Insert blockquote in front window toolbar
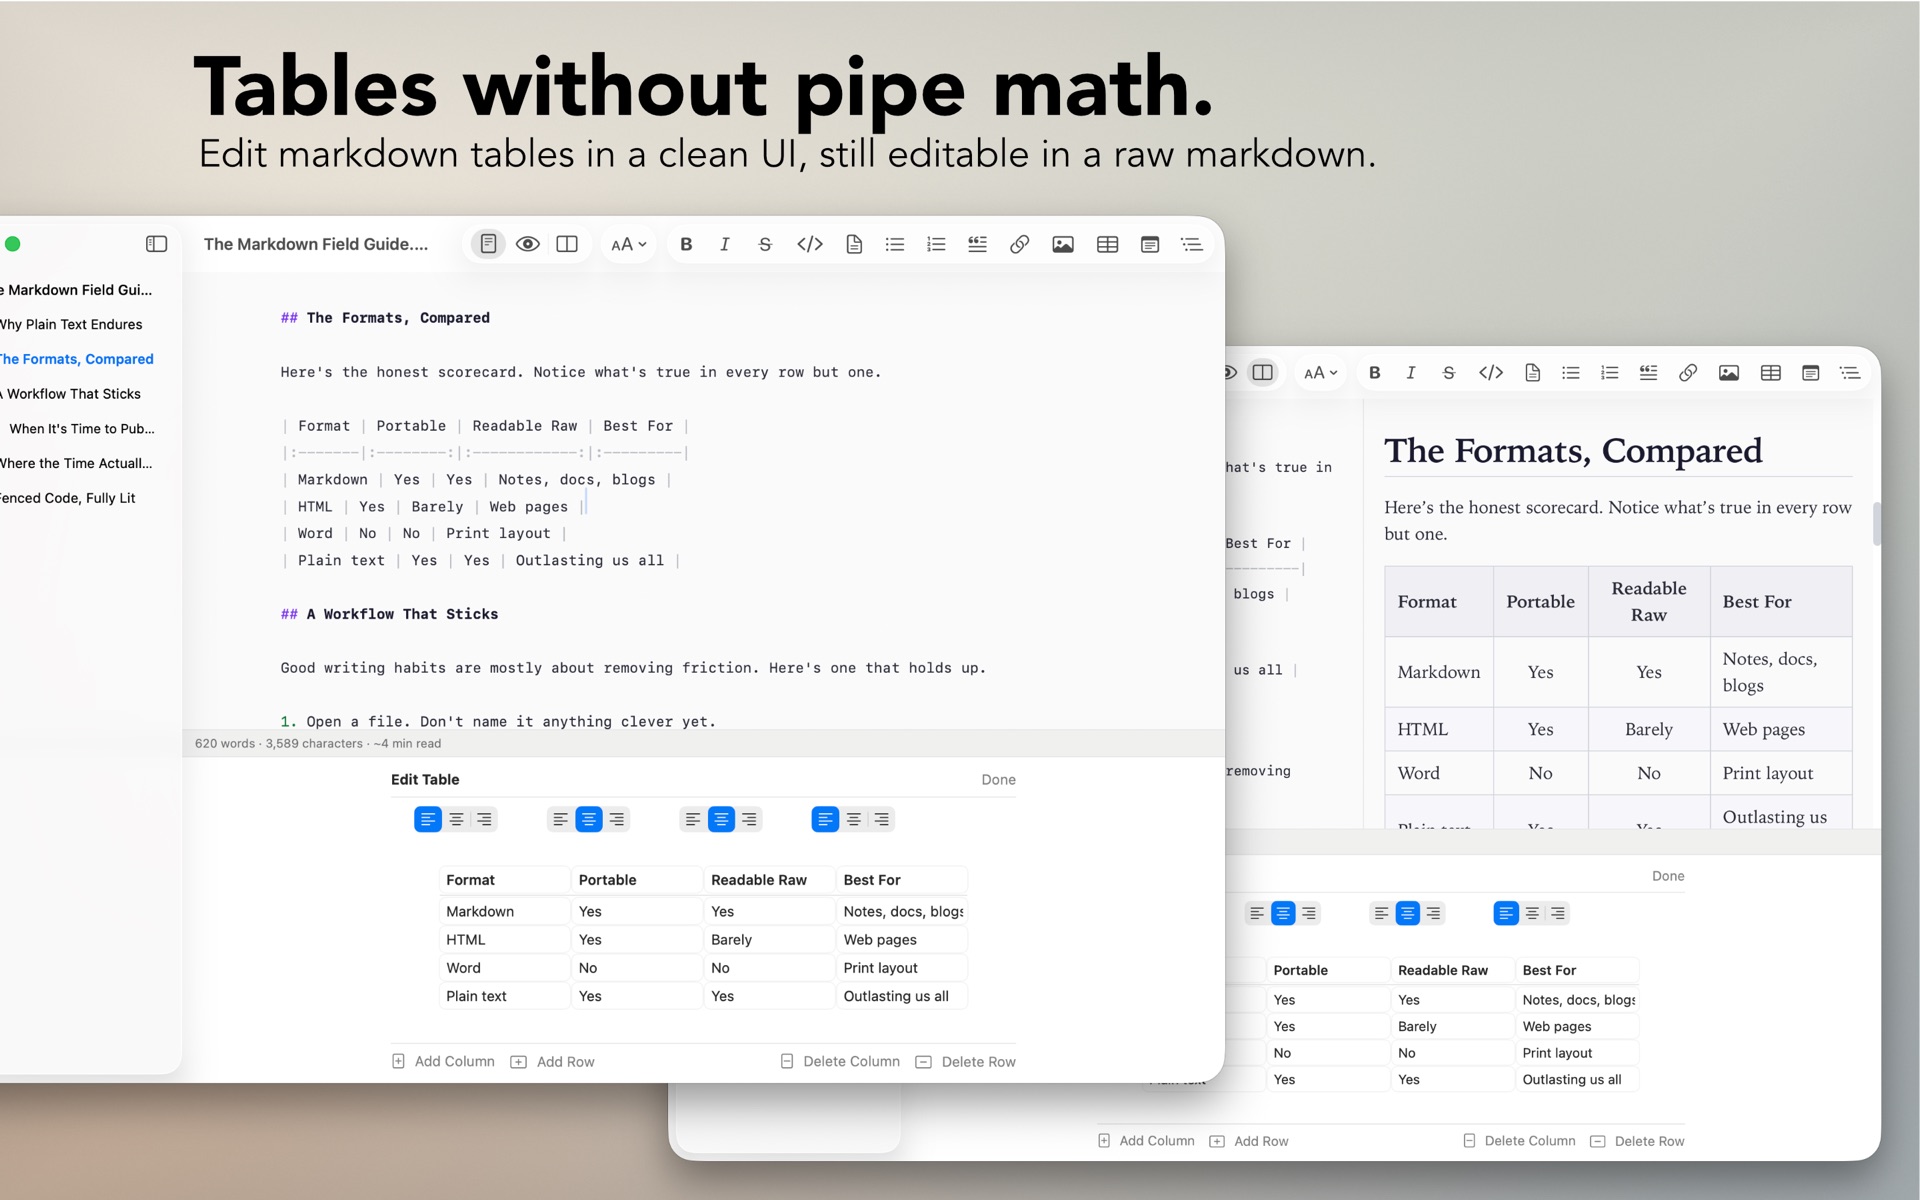Screen dimensions: 1920x1200 (978, 244)
